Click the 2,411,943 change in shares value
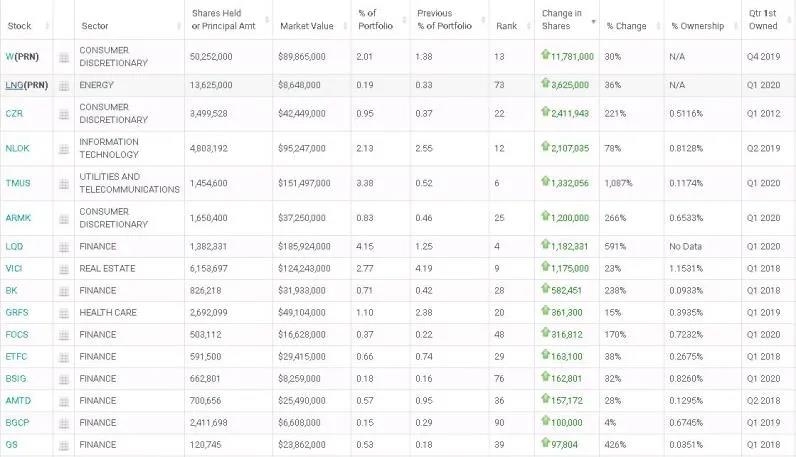The image size is (796, 457). point(571,114)
